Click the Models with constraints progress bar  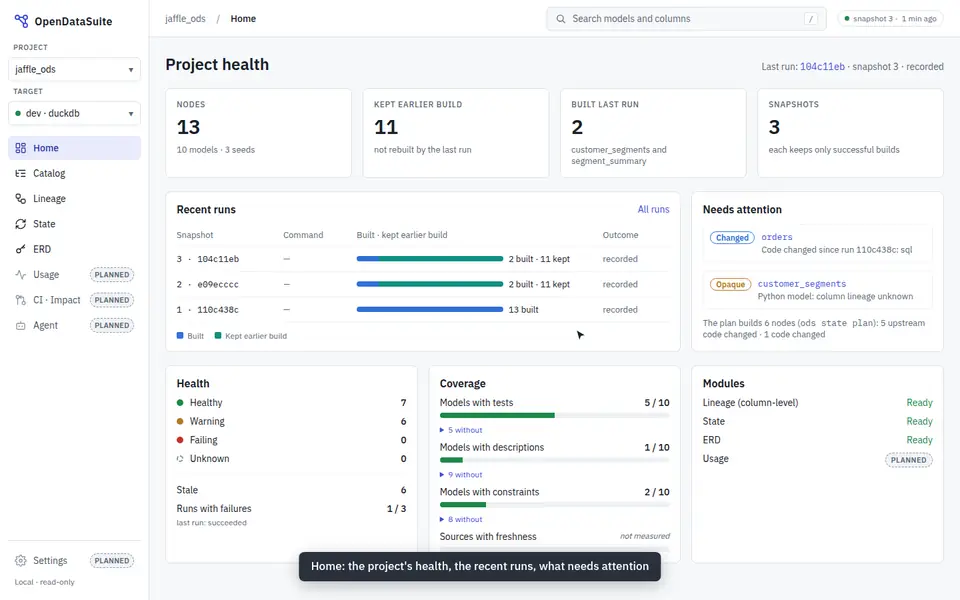tap(555, 505)
